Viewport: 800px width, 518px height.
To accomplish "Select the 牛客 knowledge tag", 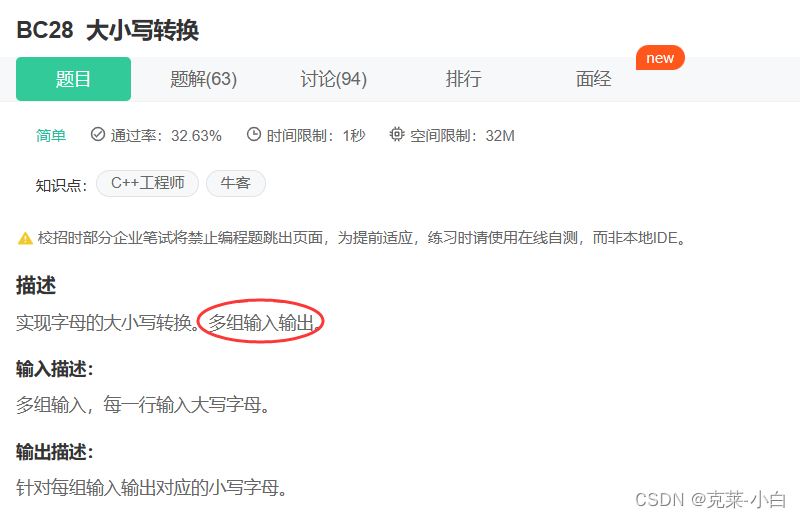I will [x=236, y=183].
